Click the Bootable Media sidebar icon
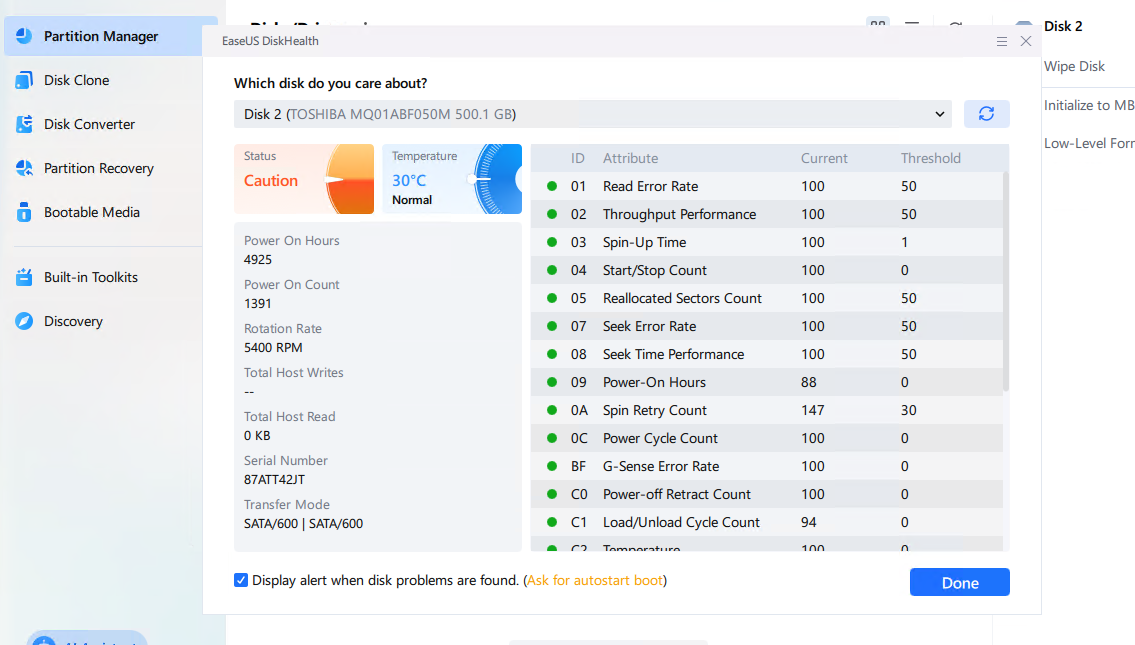Screen dimensions: 1135x645 click(x=24, y=212)
